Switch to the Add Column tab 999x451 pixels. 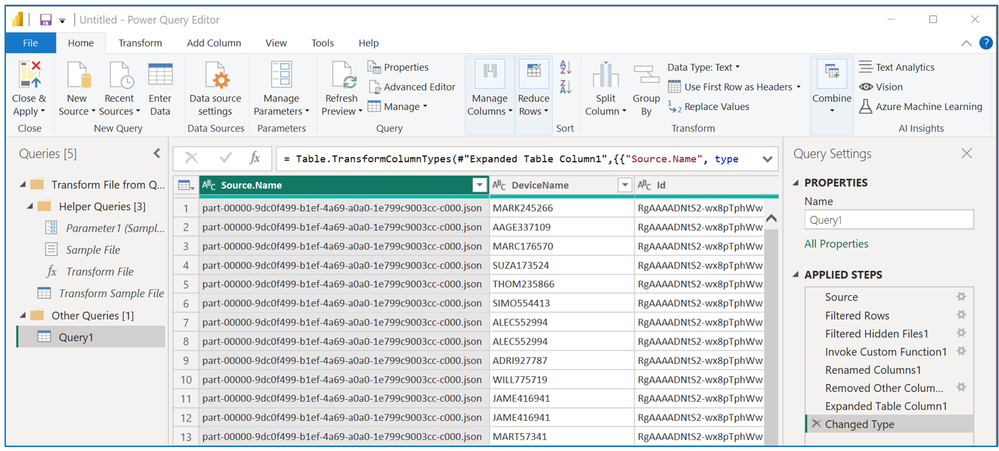pyautogui.click(x=213, y=43)
